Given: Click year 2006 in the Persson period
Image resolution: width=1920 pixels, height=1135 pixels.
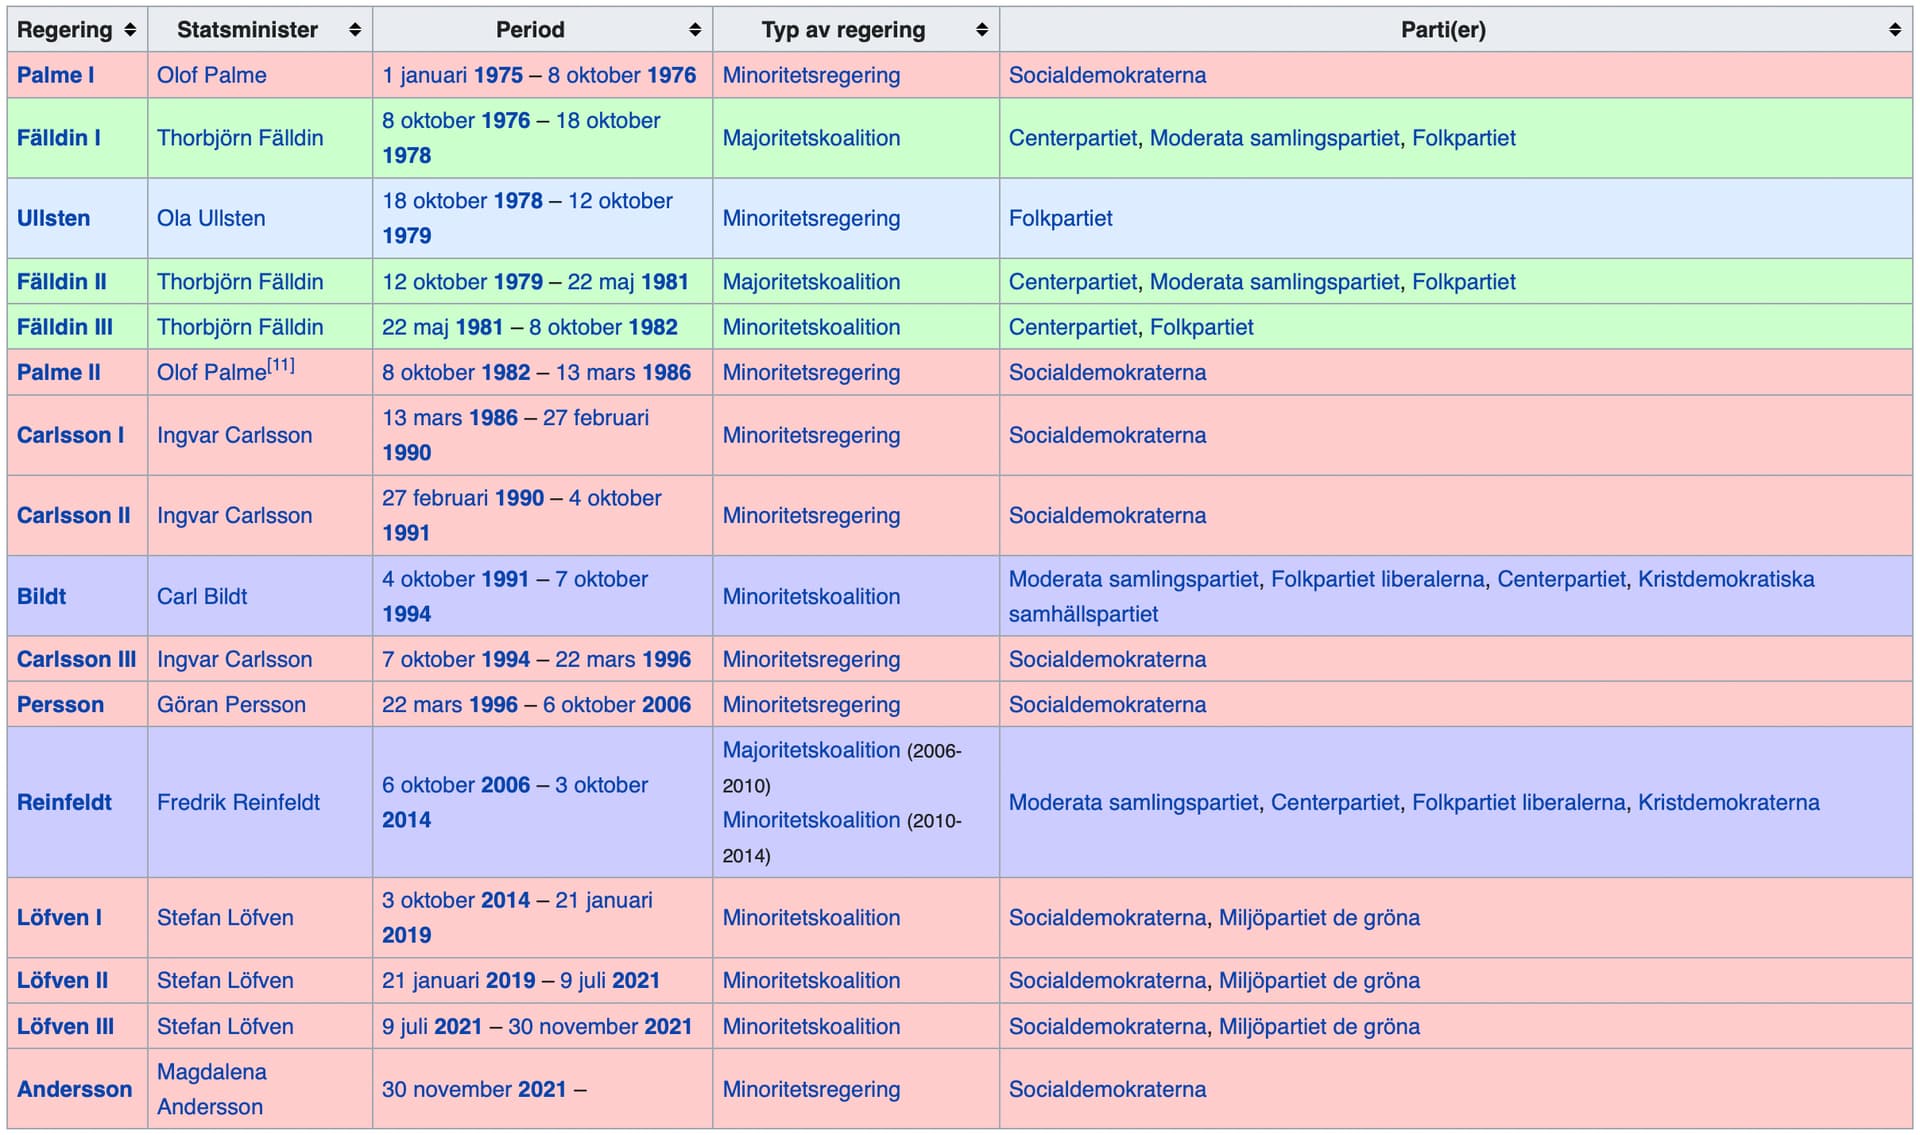Looking at the screenshot, I should 666,704.
